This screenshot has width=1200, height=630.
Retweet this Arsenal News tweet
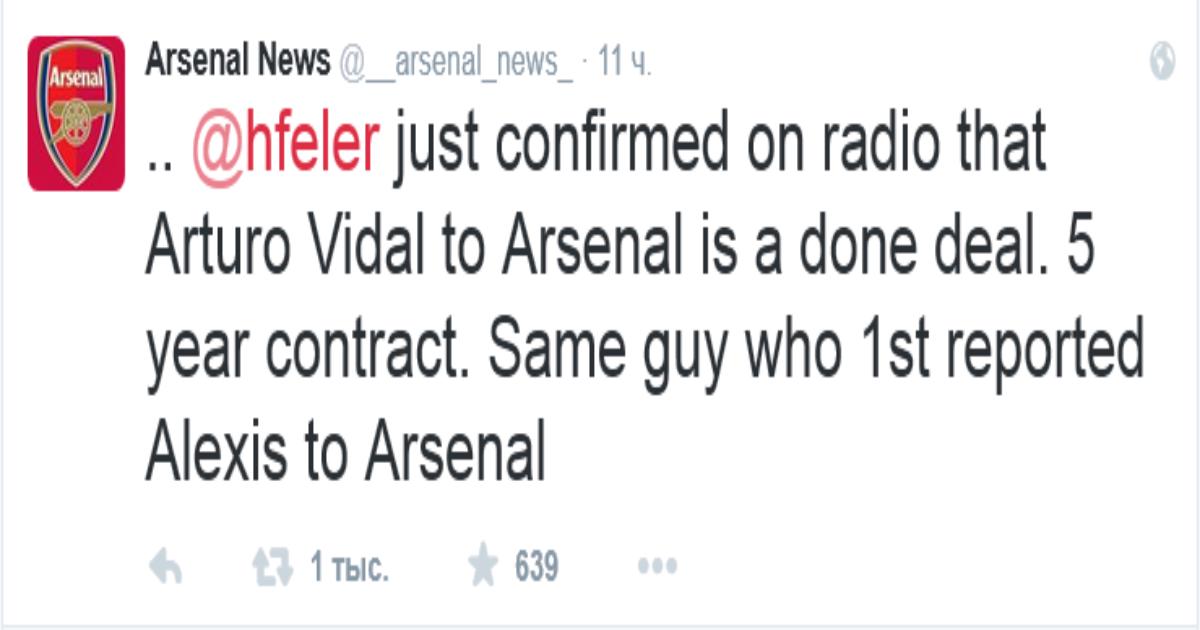[x=271, y=569]
